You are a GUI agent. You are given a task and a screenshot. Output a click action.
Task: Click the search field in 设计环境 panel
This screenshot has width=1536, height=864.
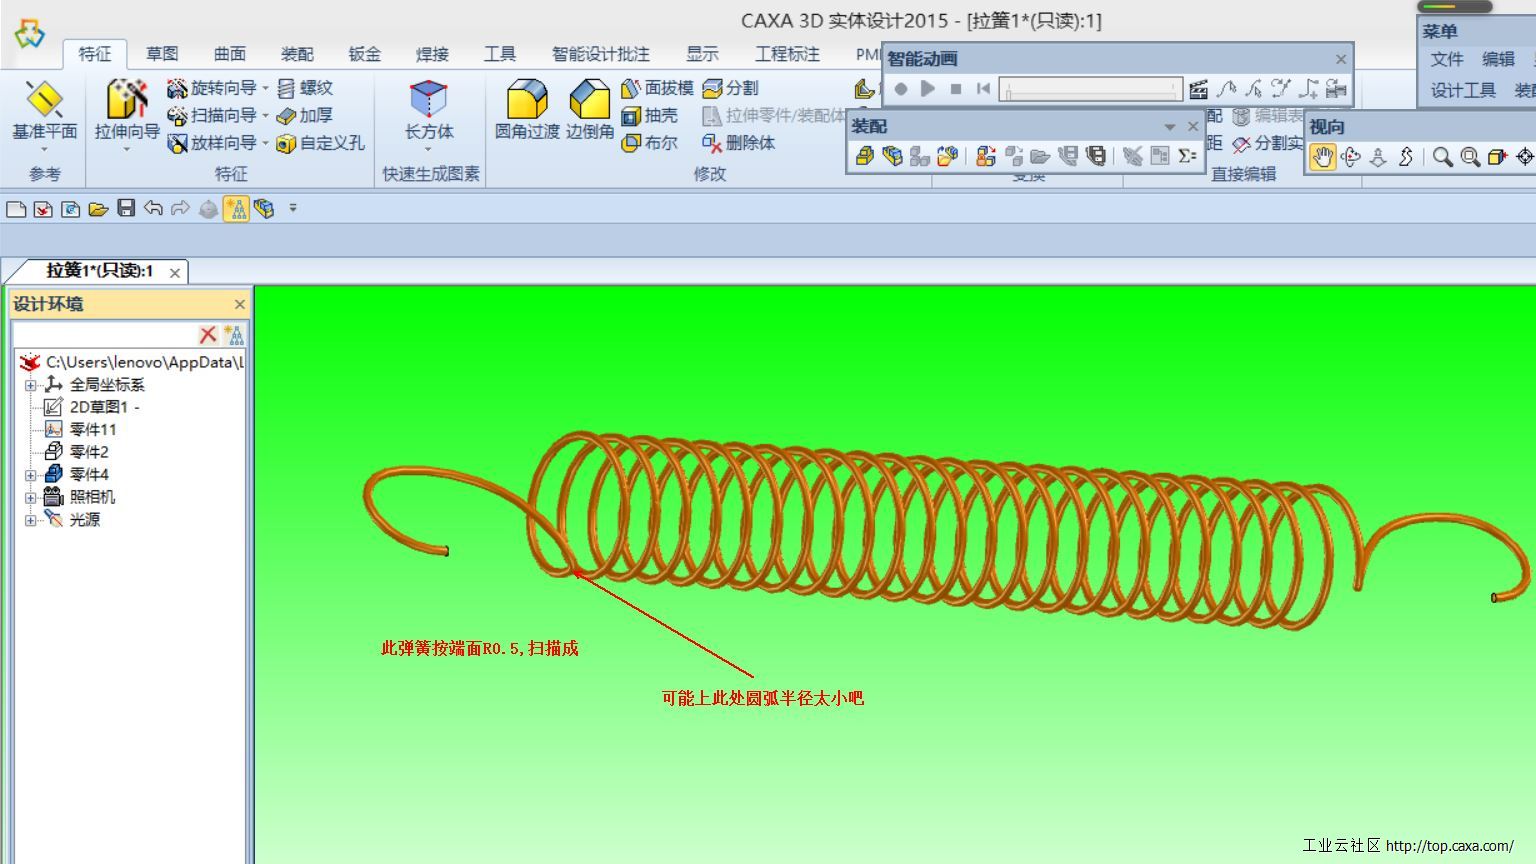(104, 335)
